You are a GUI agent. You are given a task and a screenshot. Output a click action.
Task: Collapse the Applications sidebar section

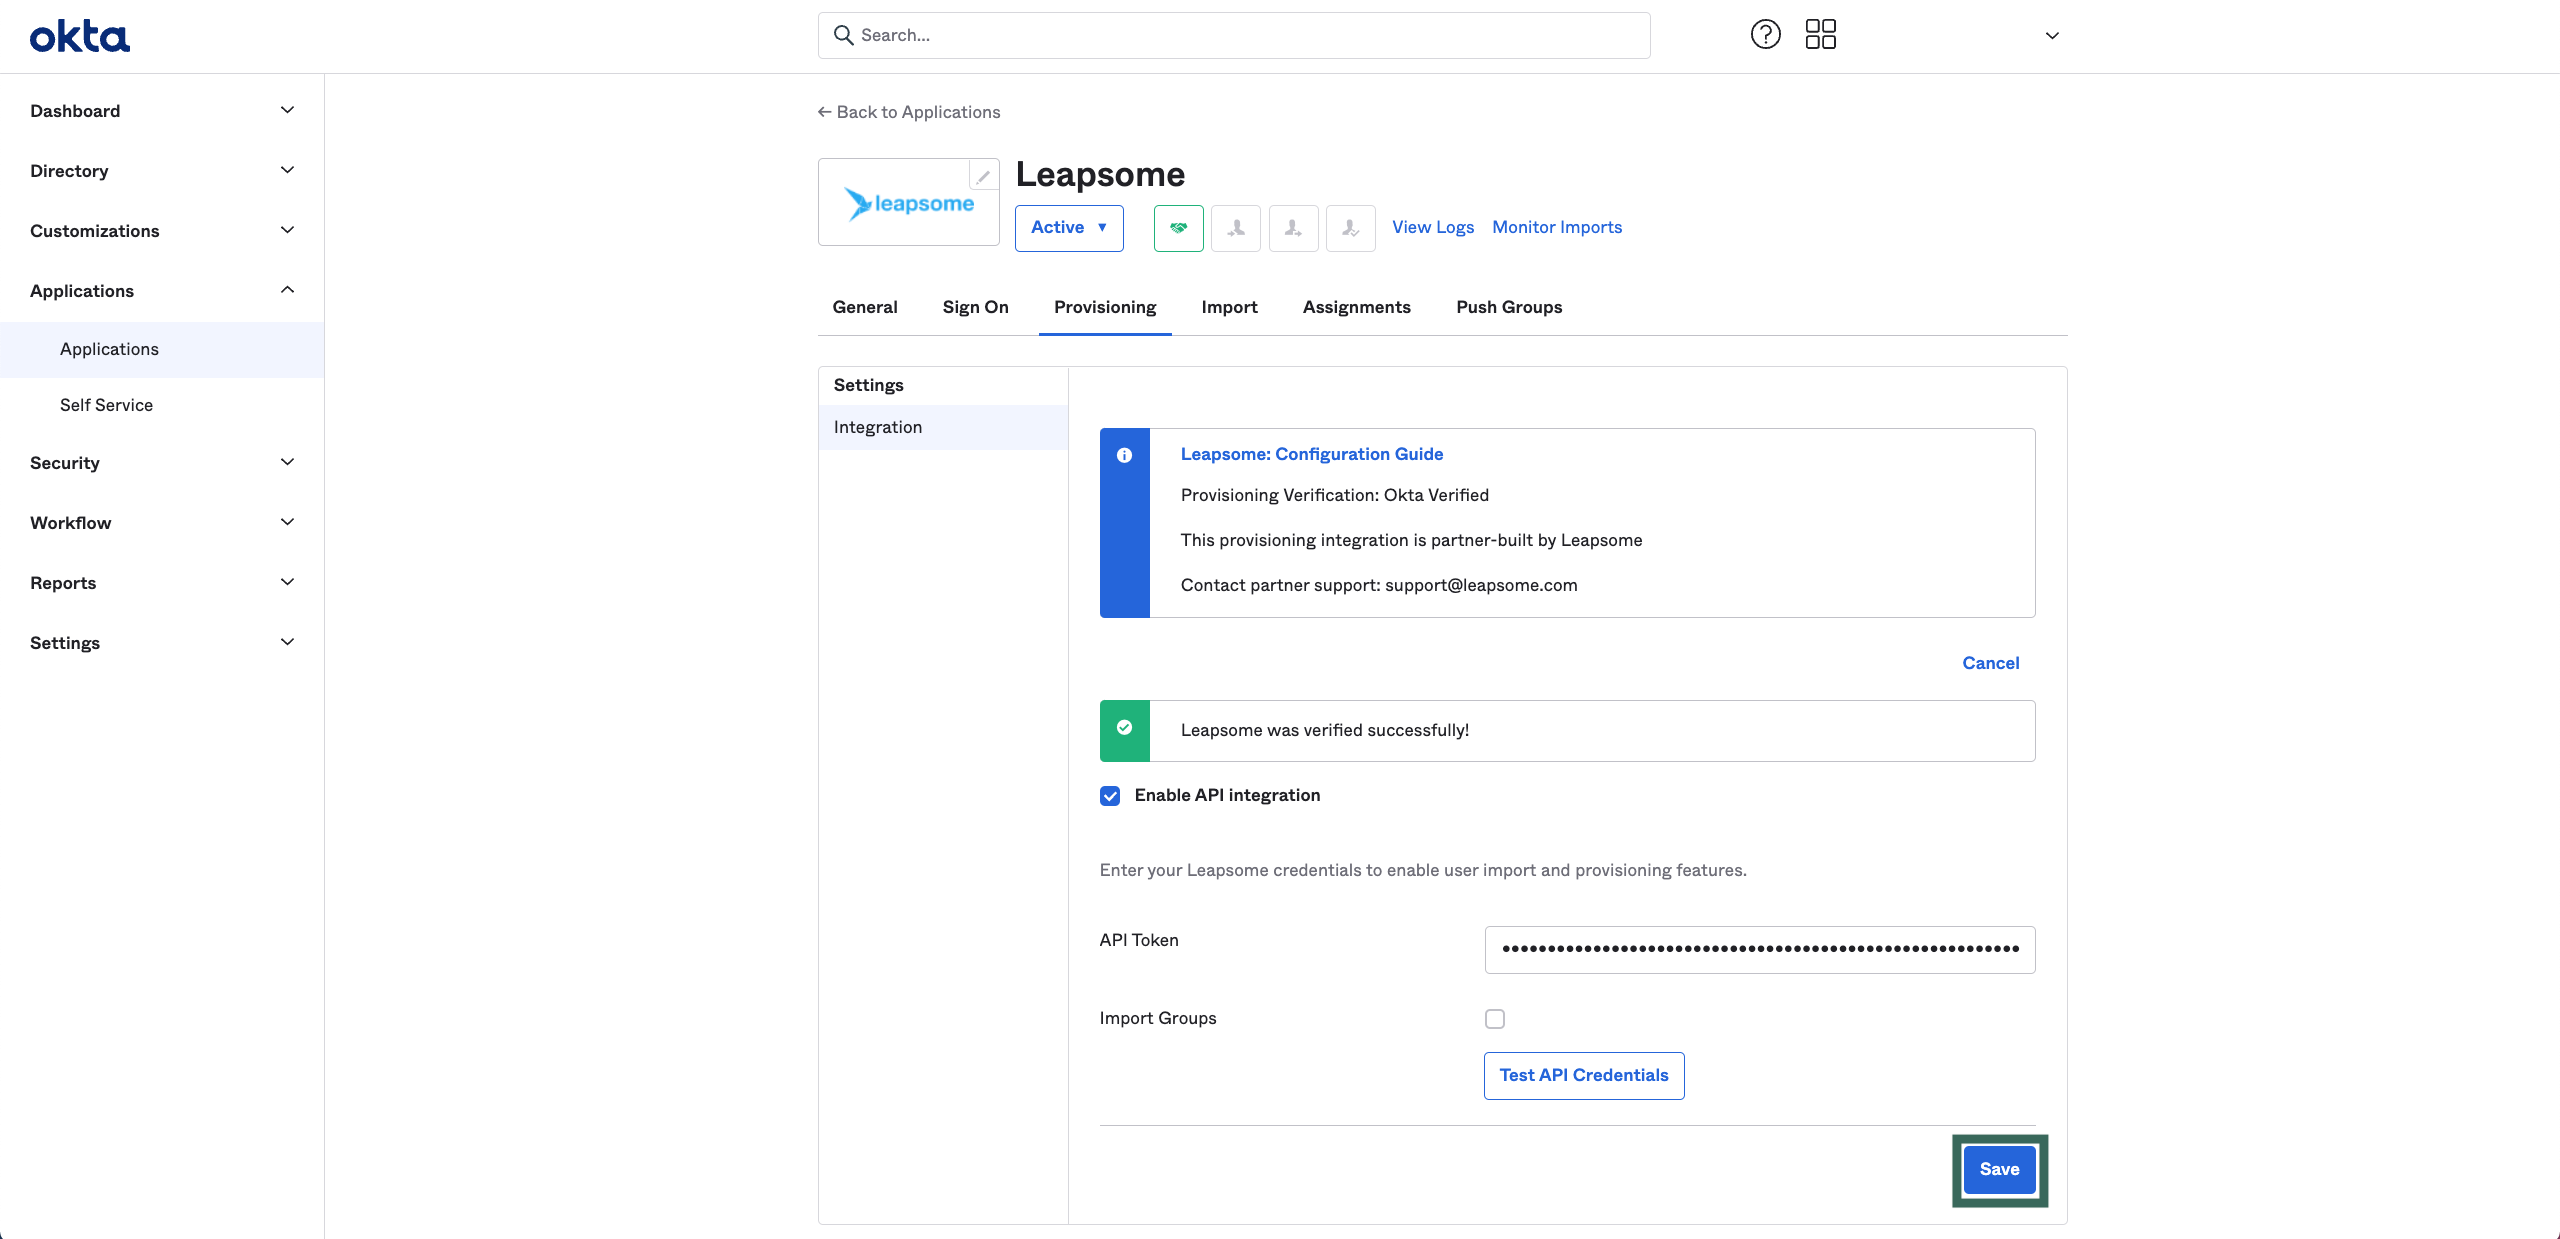(x=162, y=291)
